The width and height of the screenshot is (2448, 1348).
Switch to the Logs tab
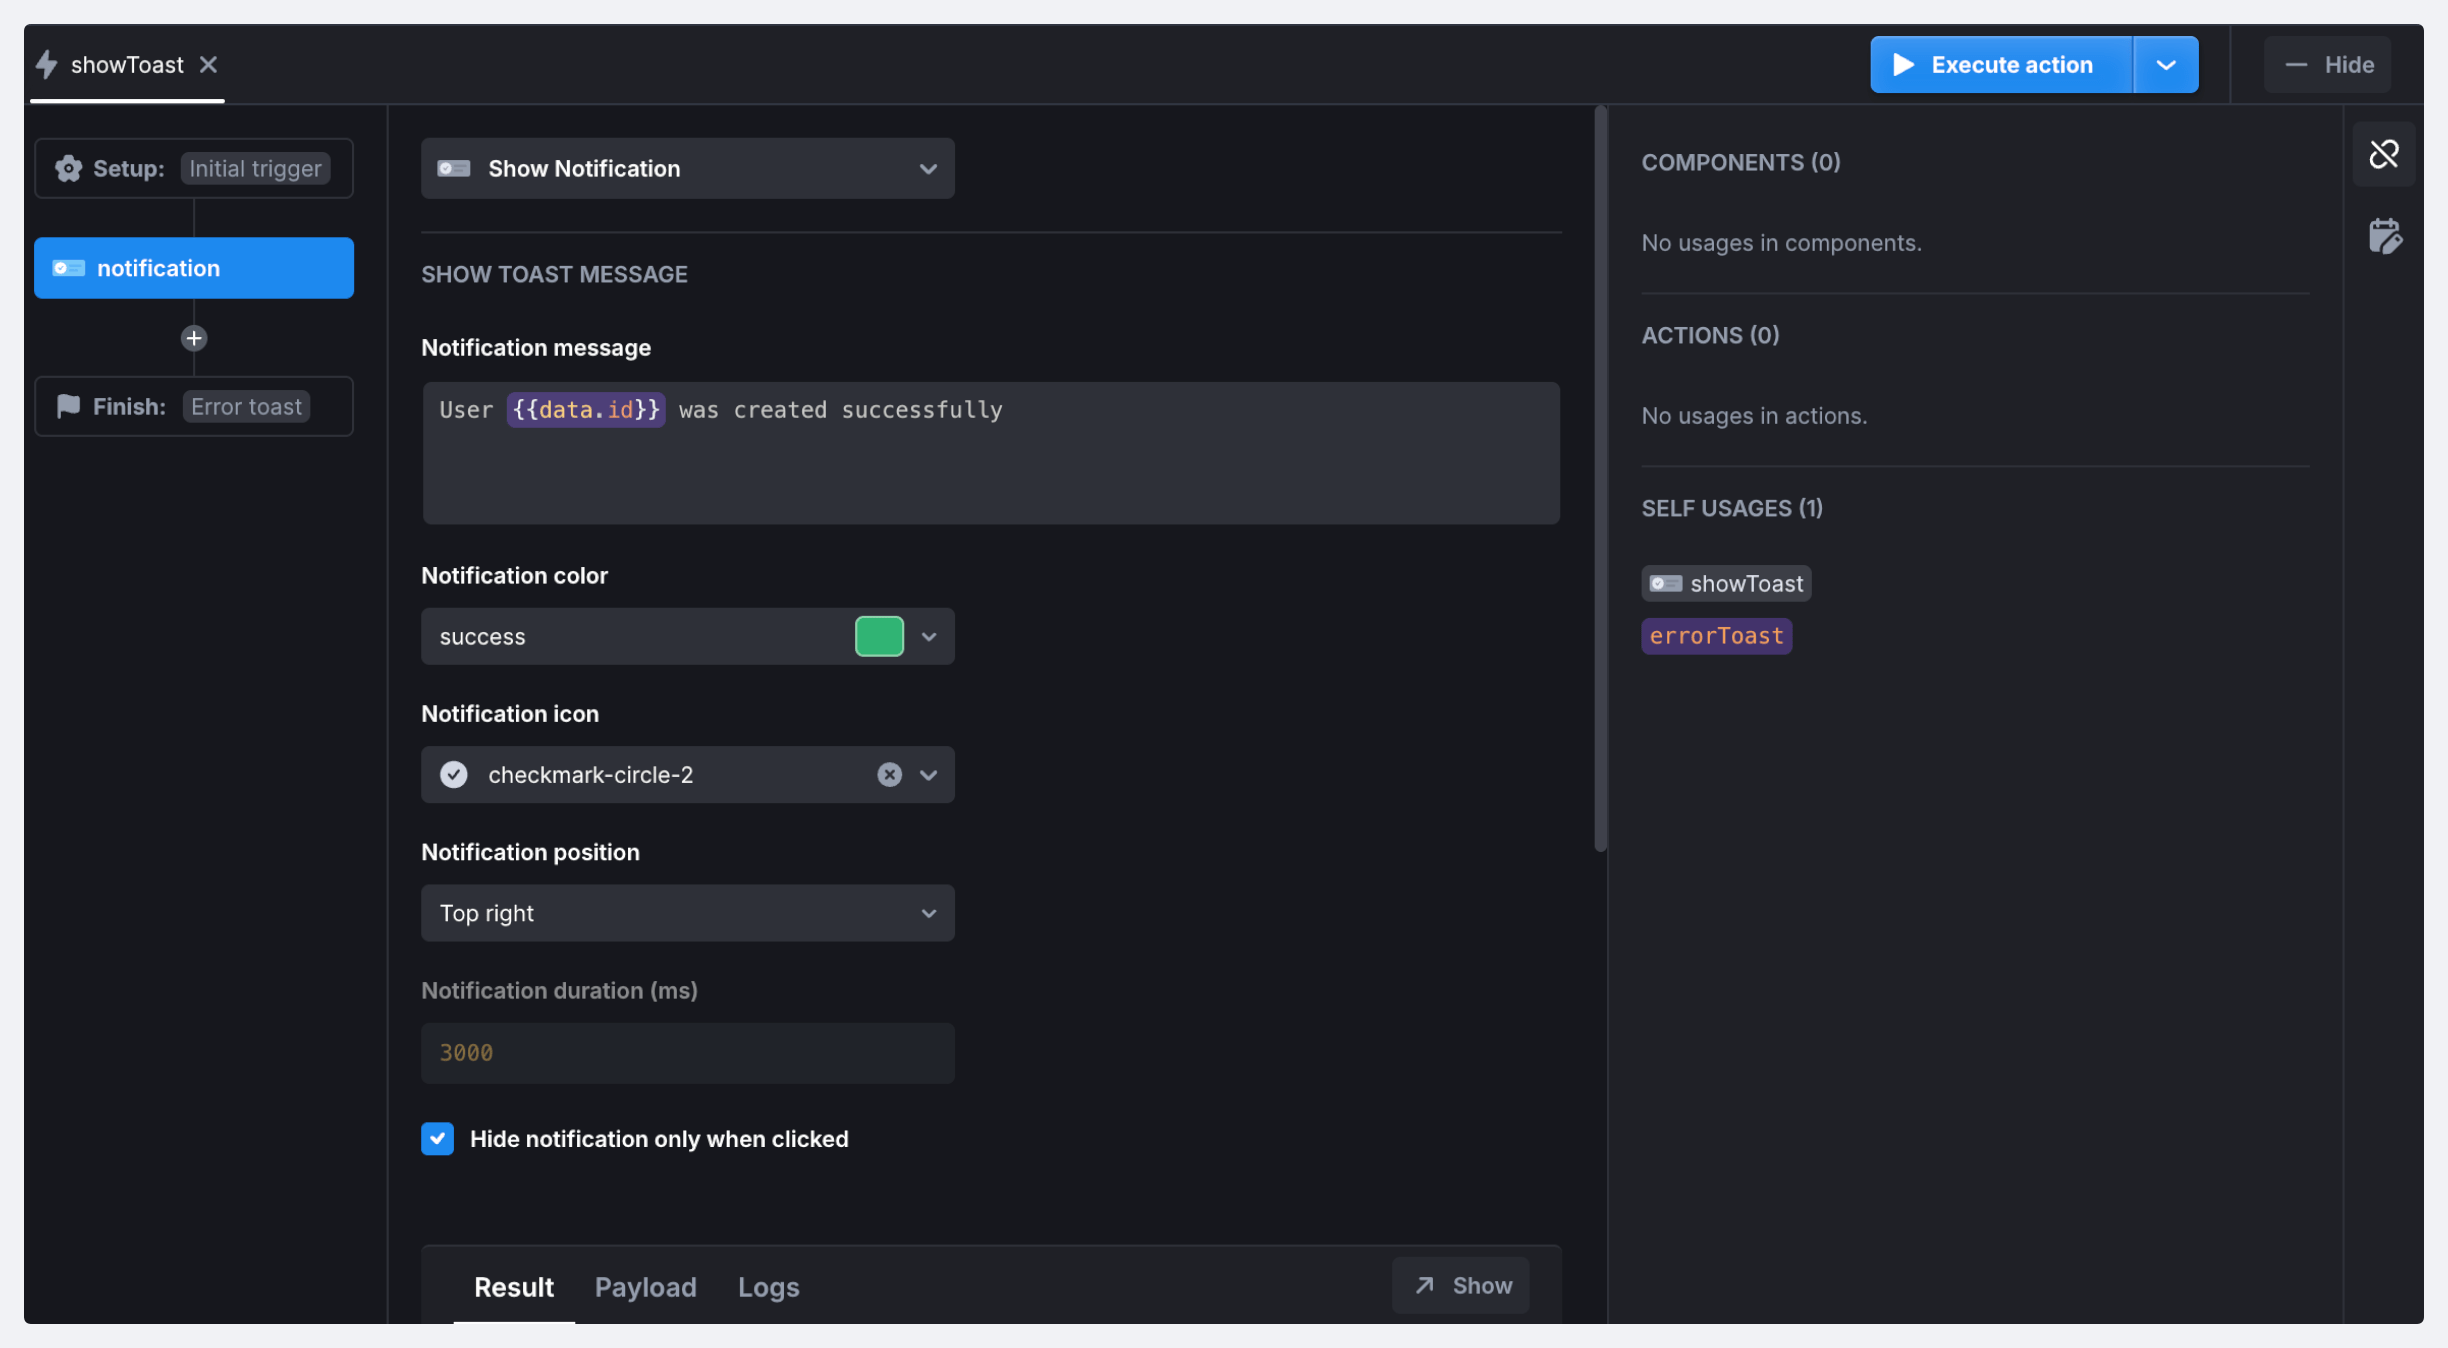(x=768, y=1286)
